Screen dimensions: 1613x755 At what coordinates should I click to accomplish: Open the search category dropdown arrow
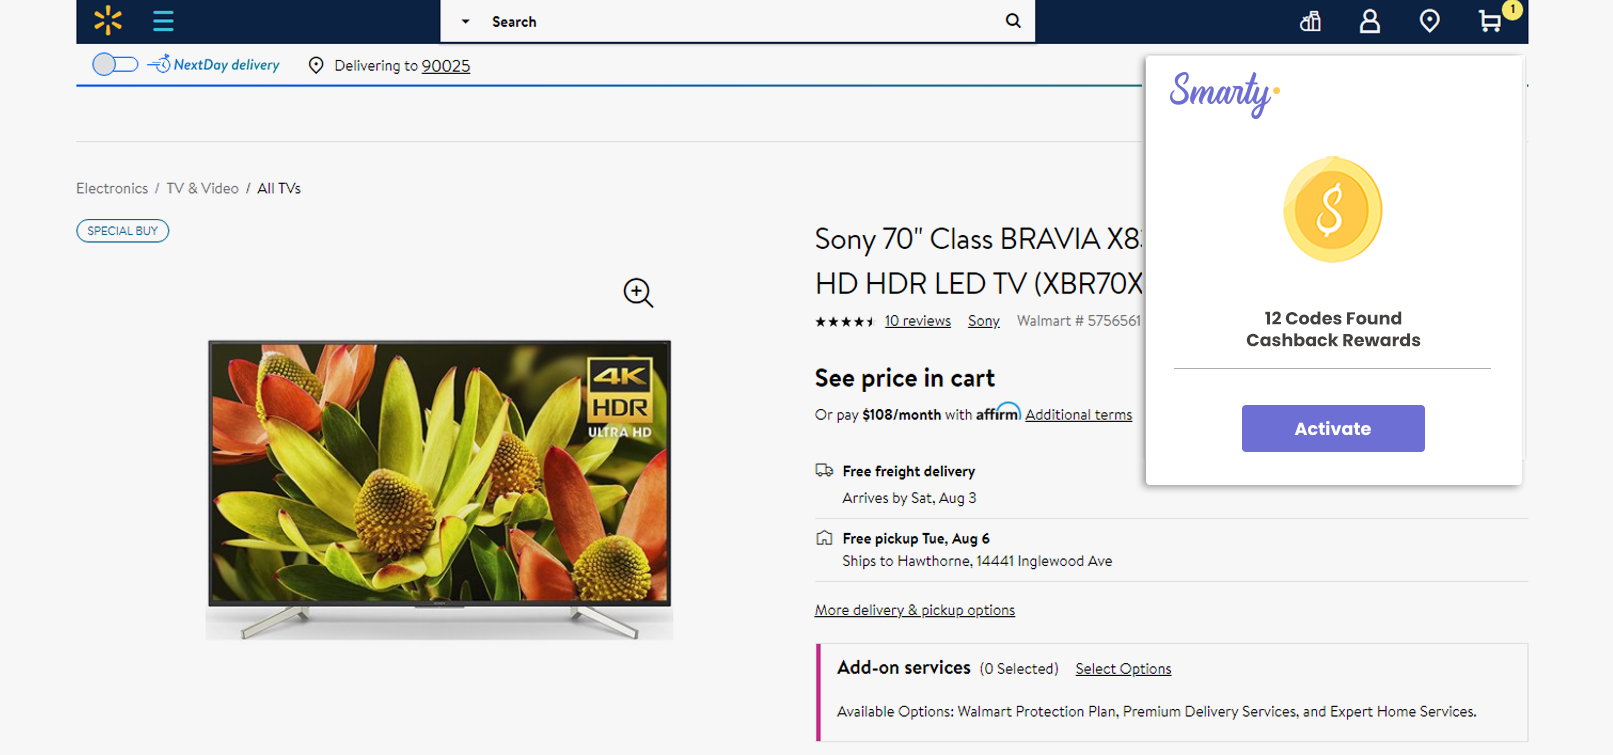[465, 21]
